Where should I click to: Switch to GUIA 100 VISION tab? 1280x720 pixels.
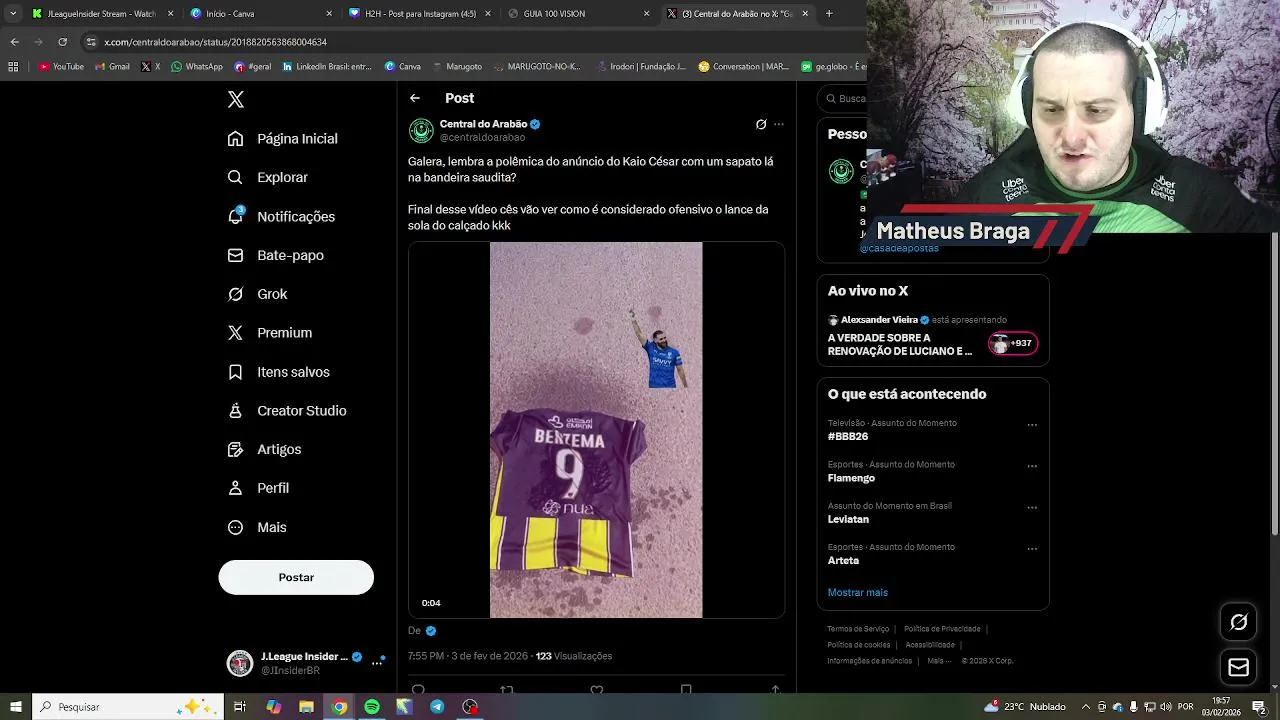[578, 14]
